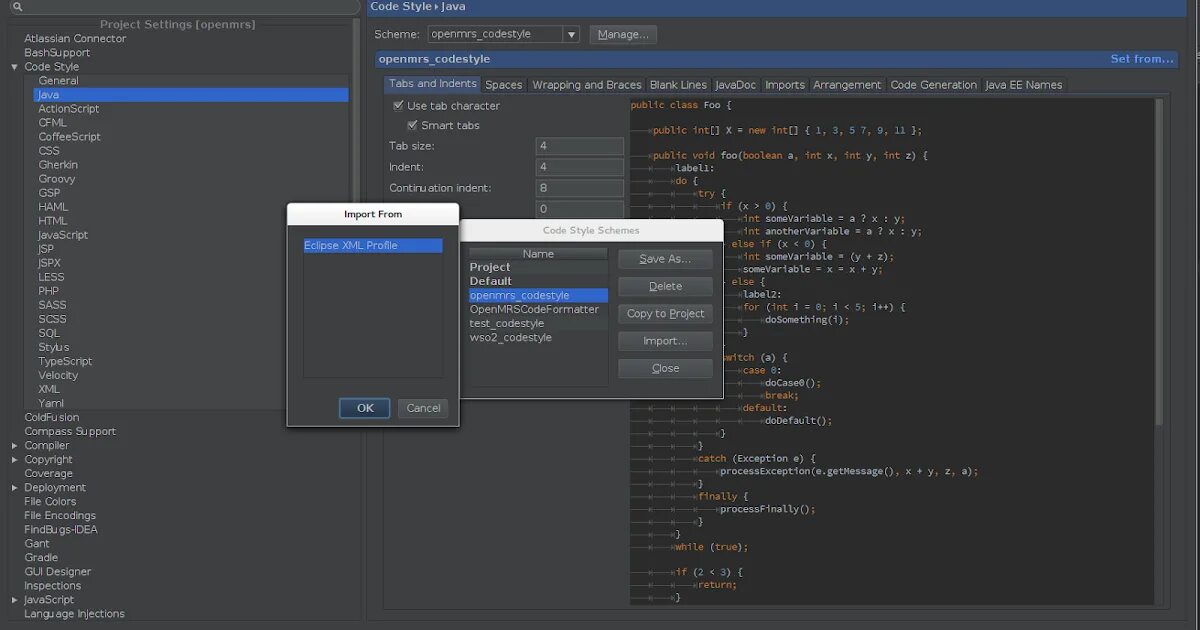
Task: Select PHP code style
Action: tap(49, 291)
